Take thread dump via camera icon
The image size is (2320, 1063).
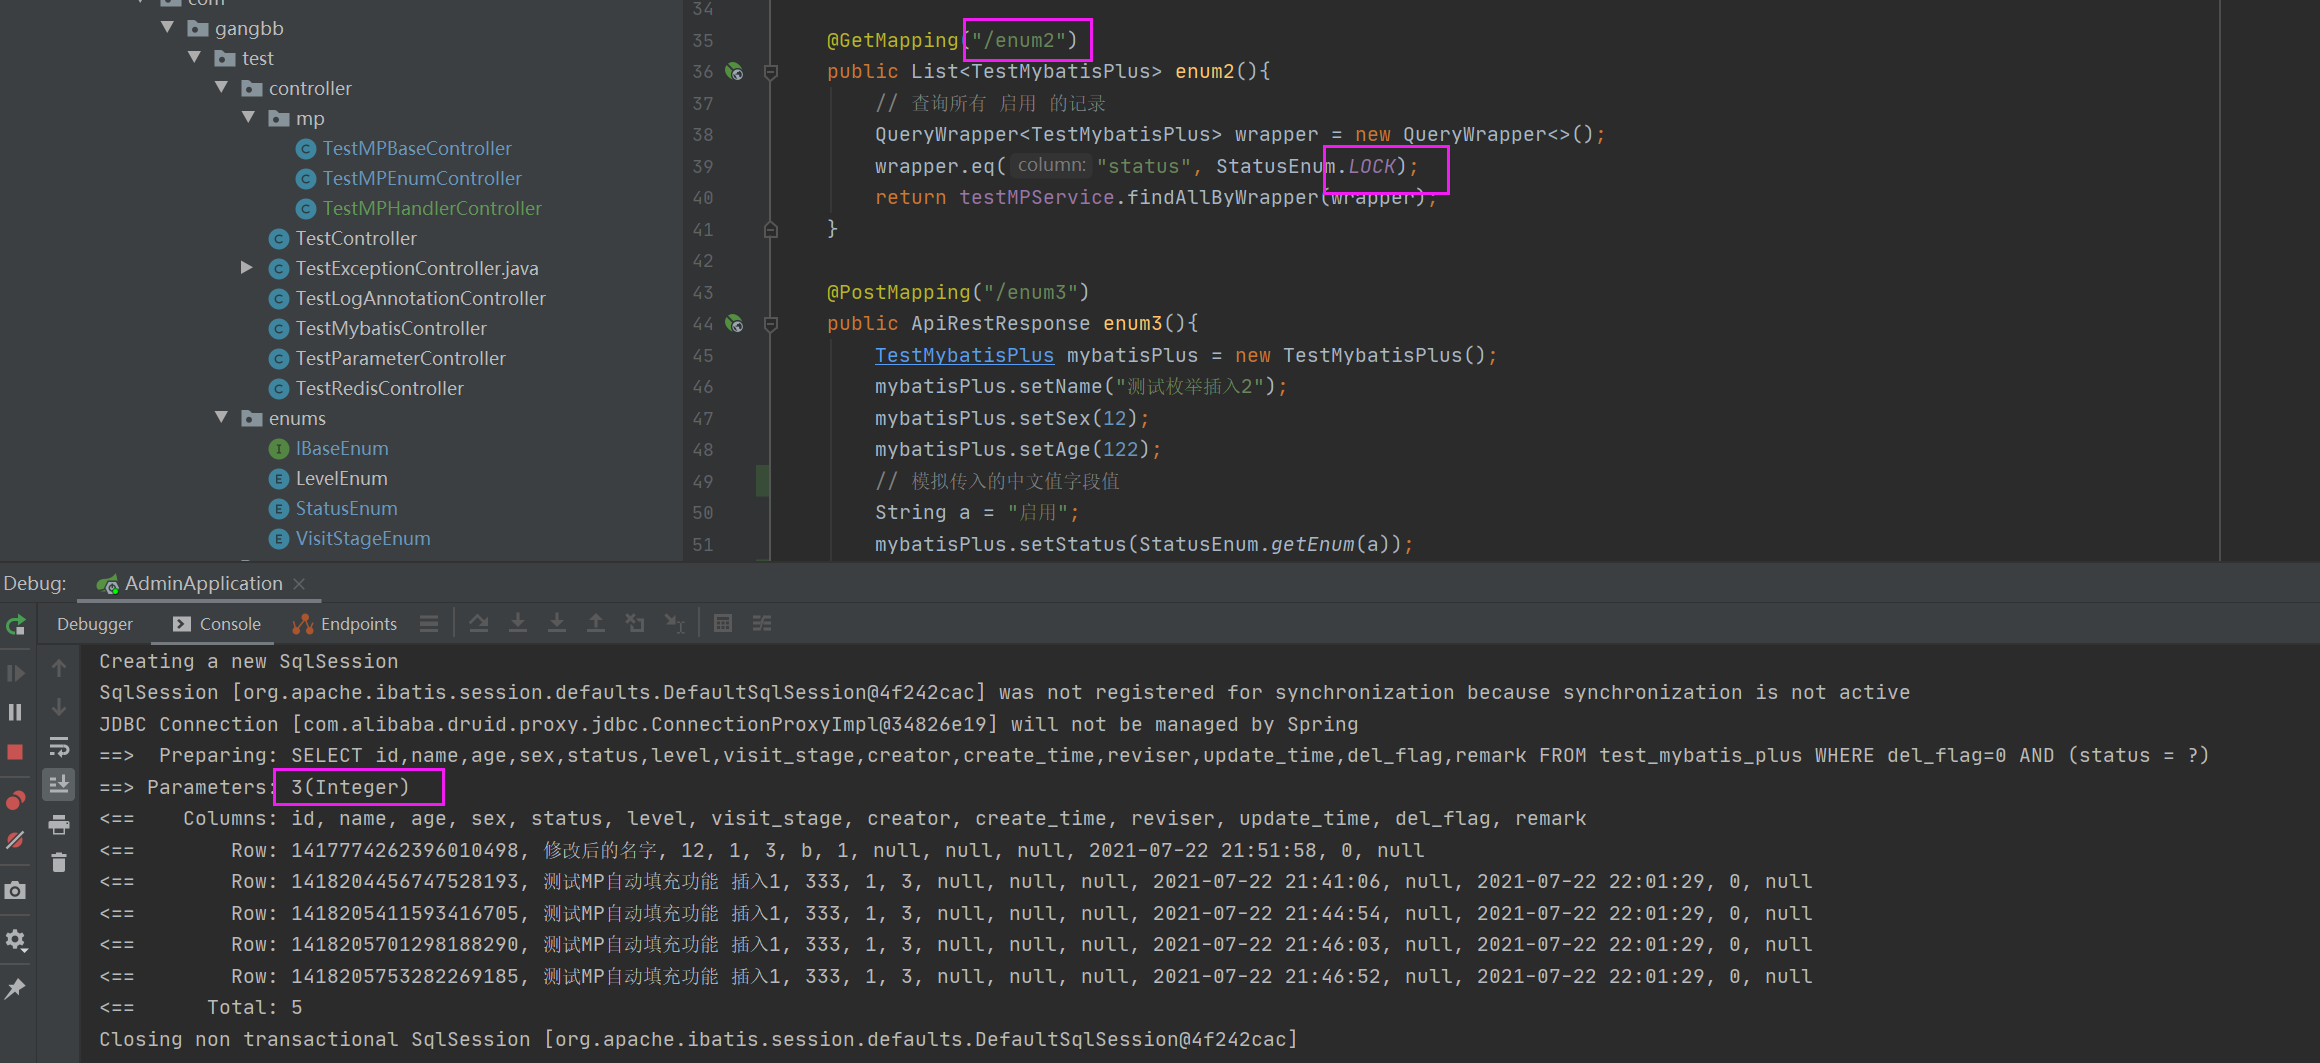(x=16, y=890)
